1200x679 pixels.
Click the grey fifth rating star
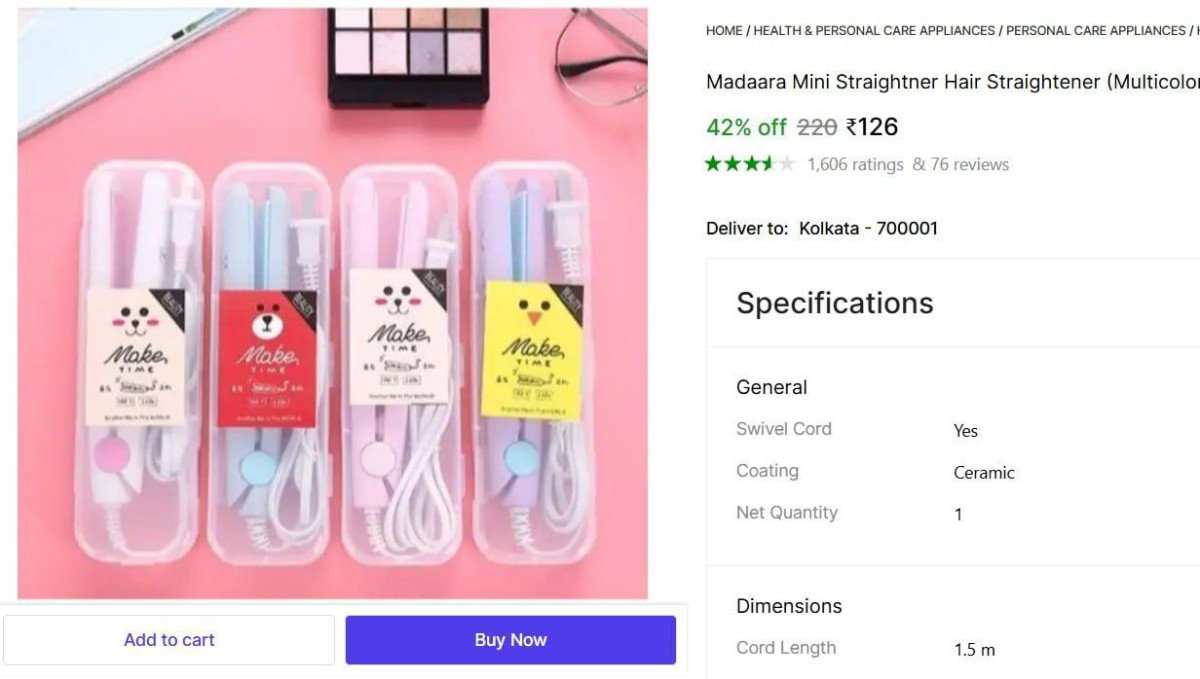click(787, 164)
